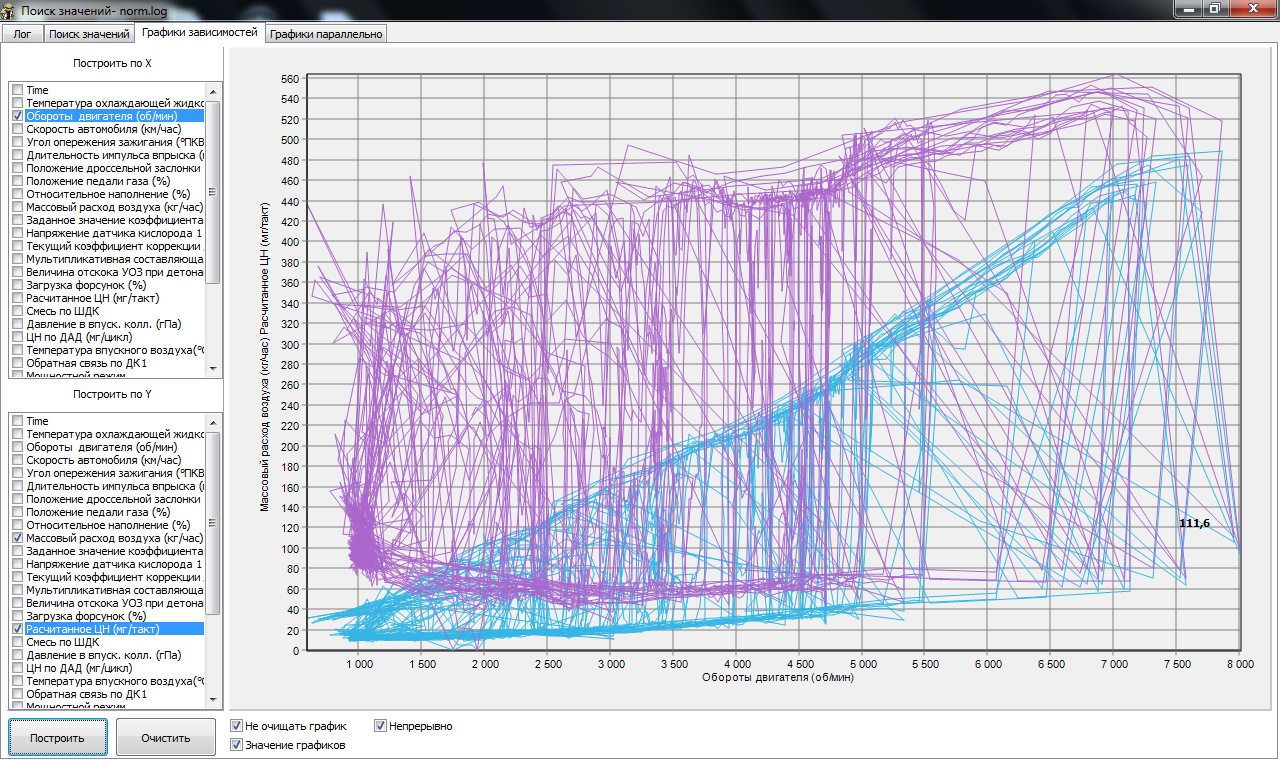Check Смесь по ШДК in Y list
The width and height of the screenshot is (1280, 760).
coord(17,642)
